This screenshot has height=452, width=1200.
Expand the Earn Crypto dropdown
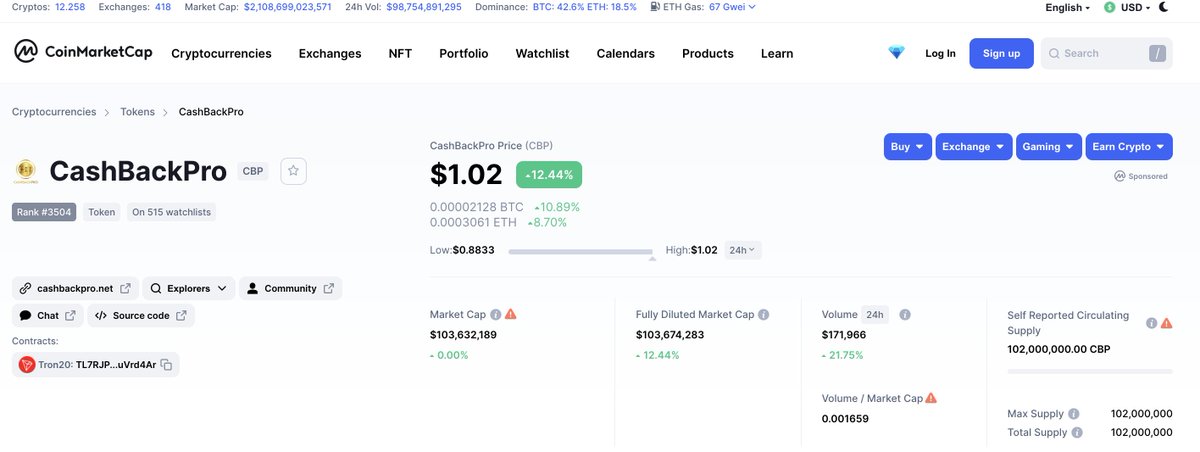1129,146
